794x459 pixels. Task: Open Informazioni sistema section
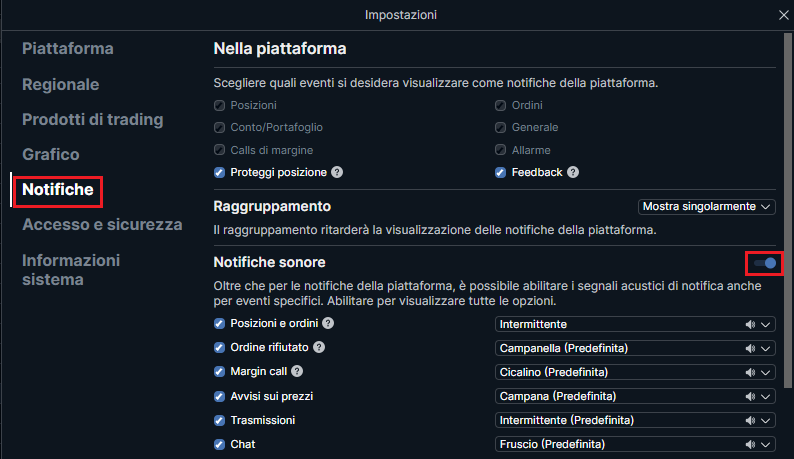point(71,270)
